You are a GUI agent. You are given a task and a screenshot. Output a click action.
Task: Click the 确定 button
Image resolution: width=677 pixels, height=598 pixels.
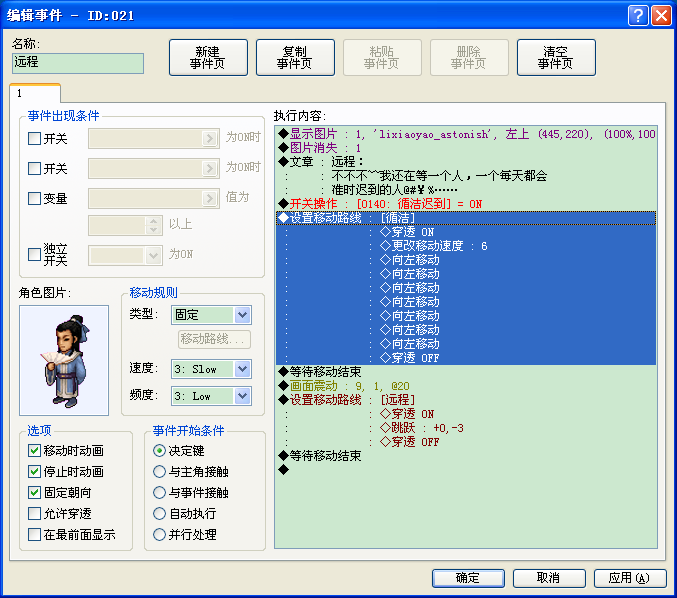tap(468, 578)
